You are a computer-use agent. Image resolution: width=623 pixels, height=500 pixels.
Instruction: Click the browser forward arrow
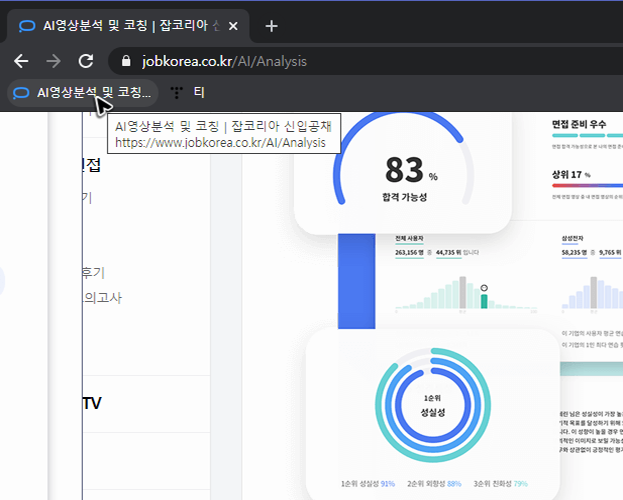(x=54, y=61)
